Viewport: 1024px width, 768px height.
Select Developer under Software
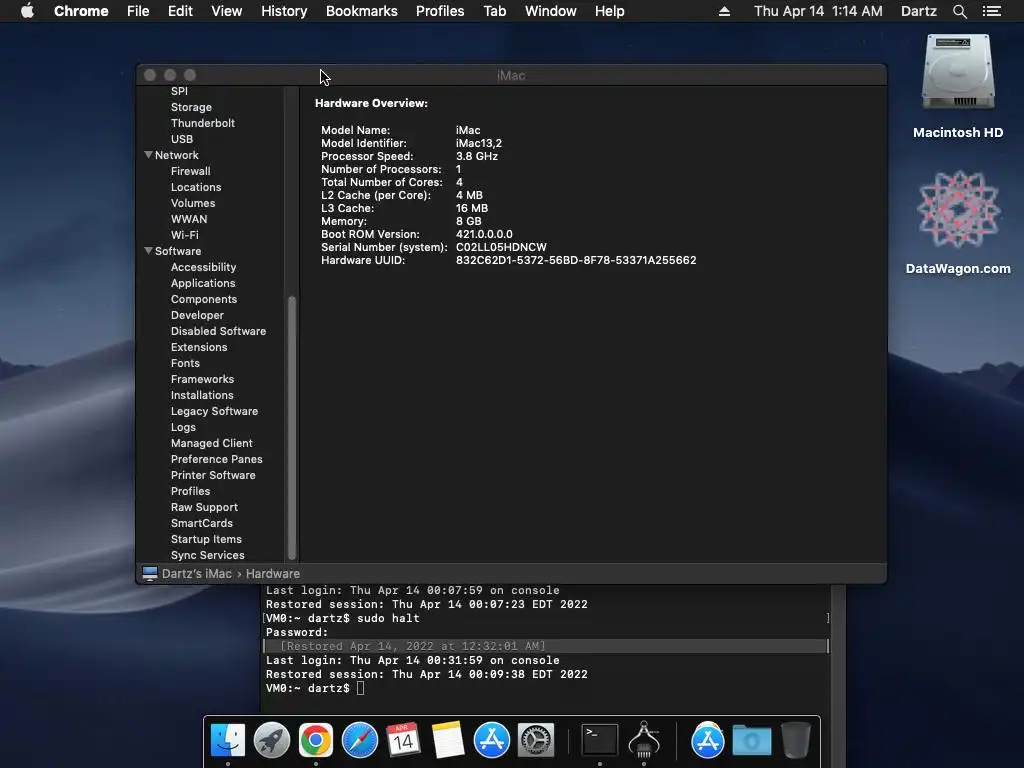pyautogui.click(x=197, y=315)
